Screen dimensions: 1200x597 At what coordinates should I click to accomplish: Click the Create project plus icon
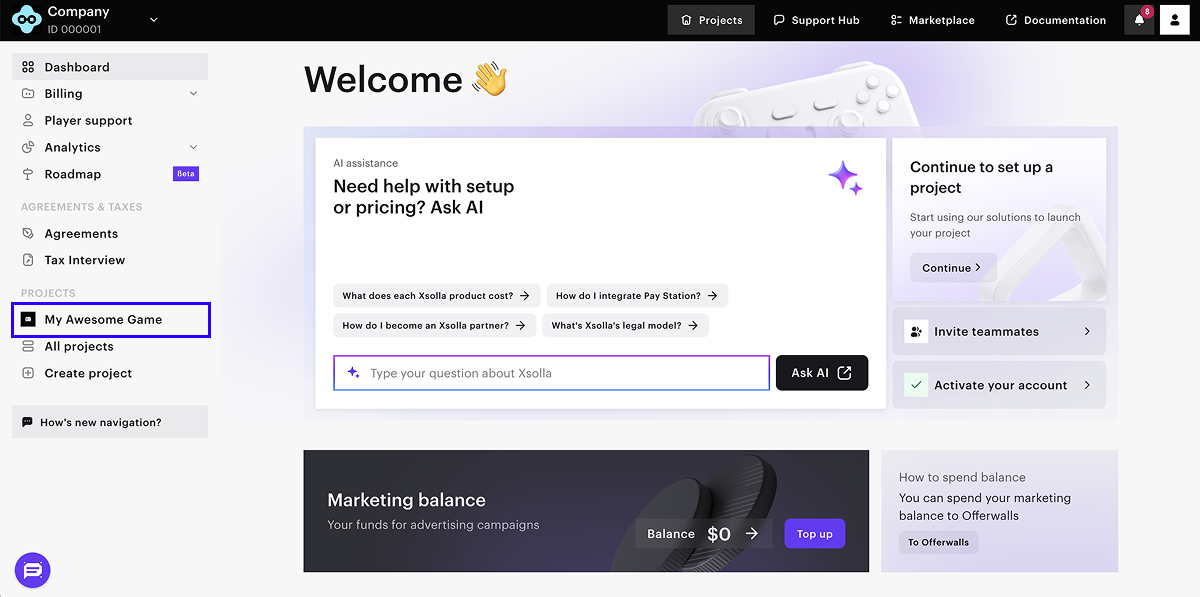[28, 373]
